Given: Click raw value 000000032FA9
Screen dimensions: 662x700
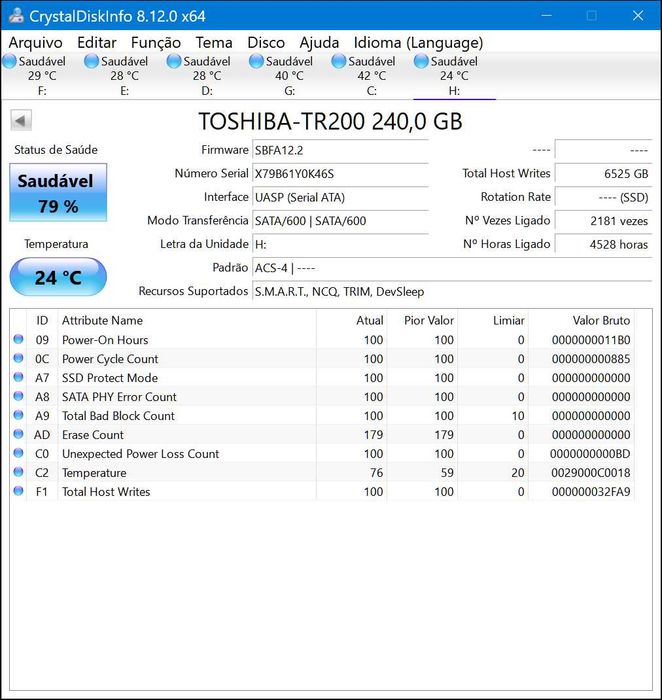Looking at the screenshot, I should click(591, 492).
